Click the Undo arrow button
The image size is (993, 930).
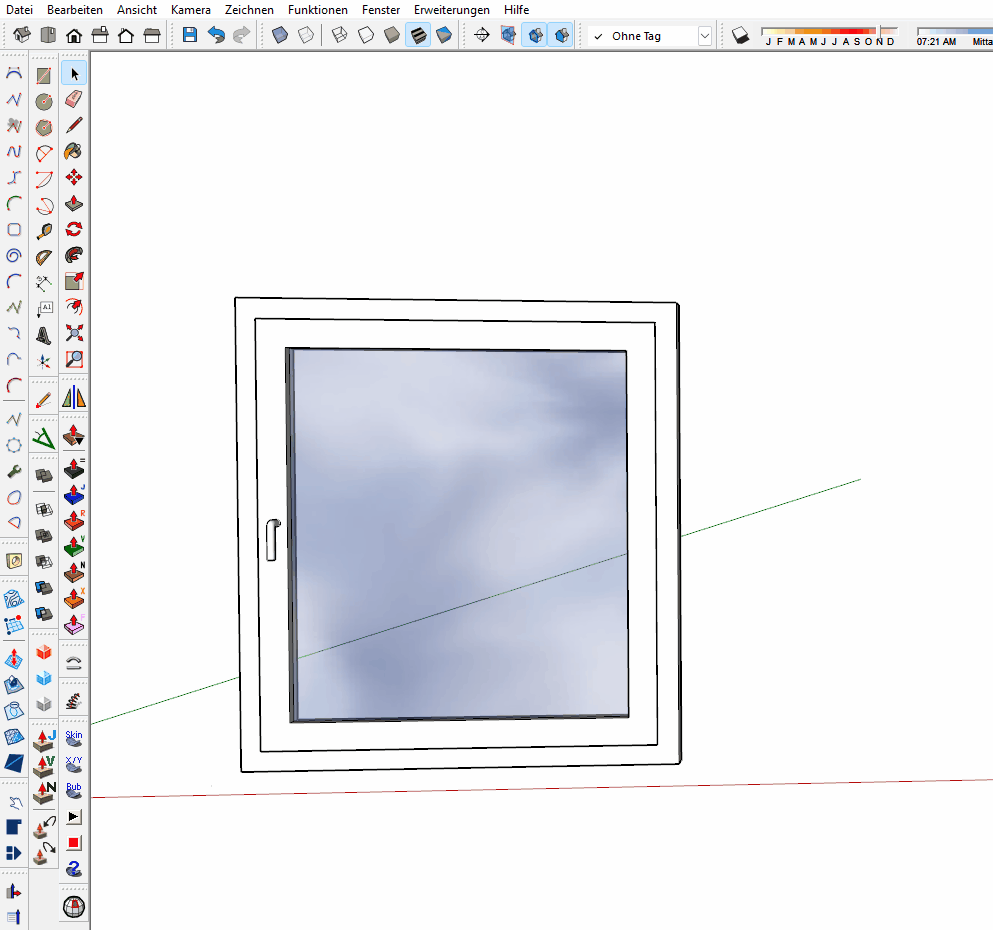216,35
